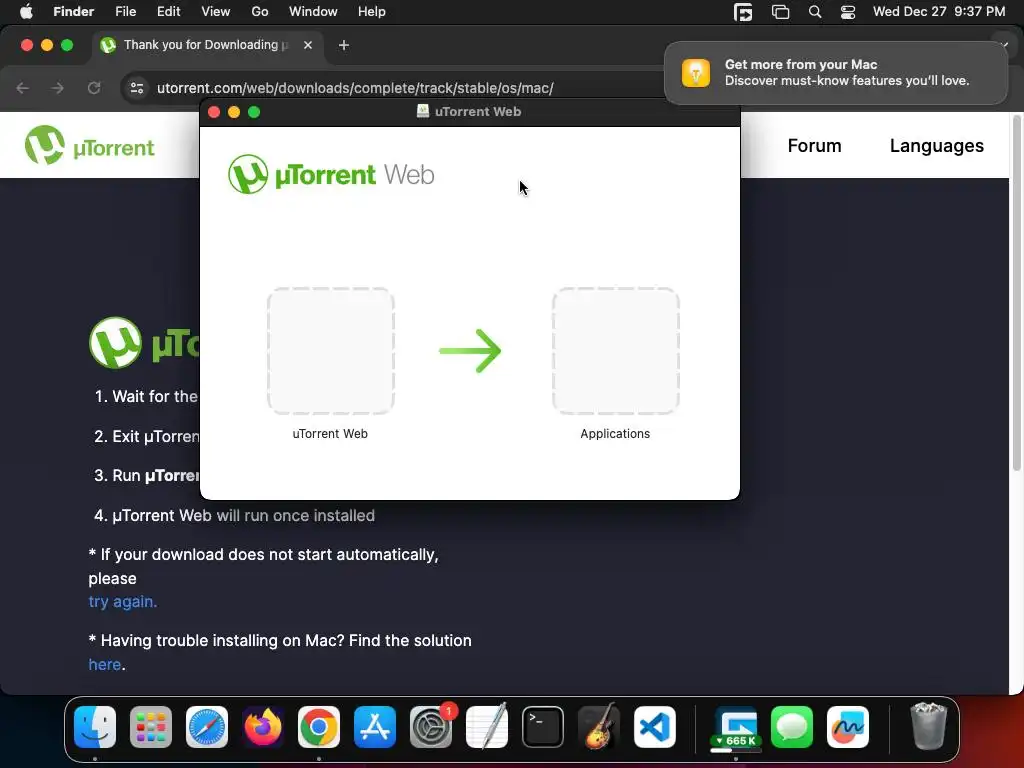Launch Visual Studio Code from the dock
This screenshot has height=768, width=1024.
(x=655, y=727)
